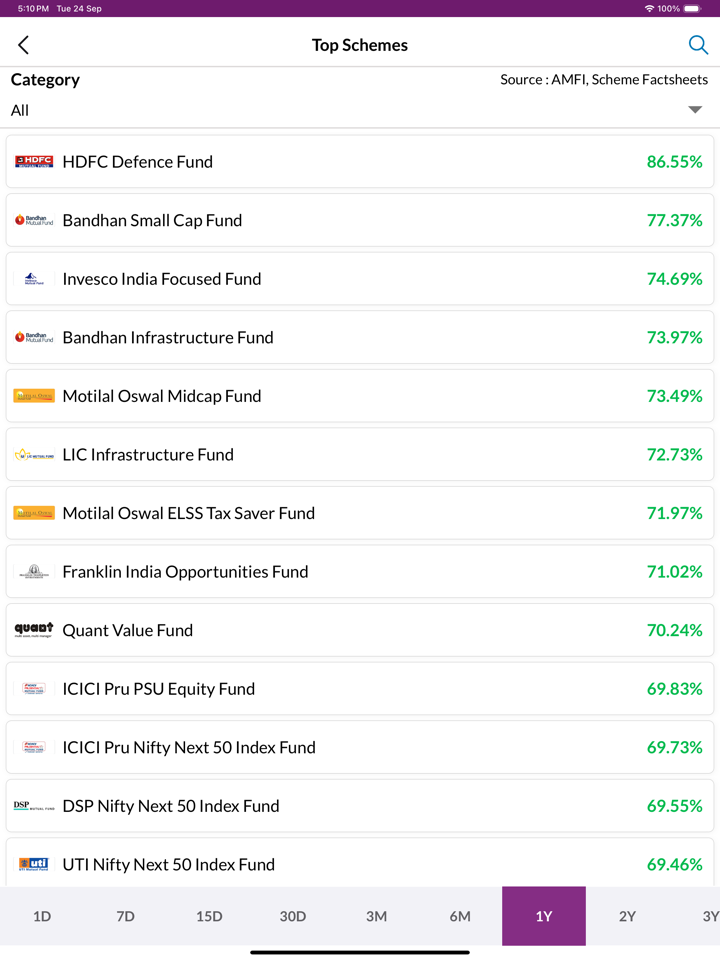Open Invesco India Focused Fund
720x960 pixels.
[x=162, y=279]
